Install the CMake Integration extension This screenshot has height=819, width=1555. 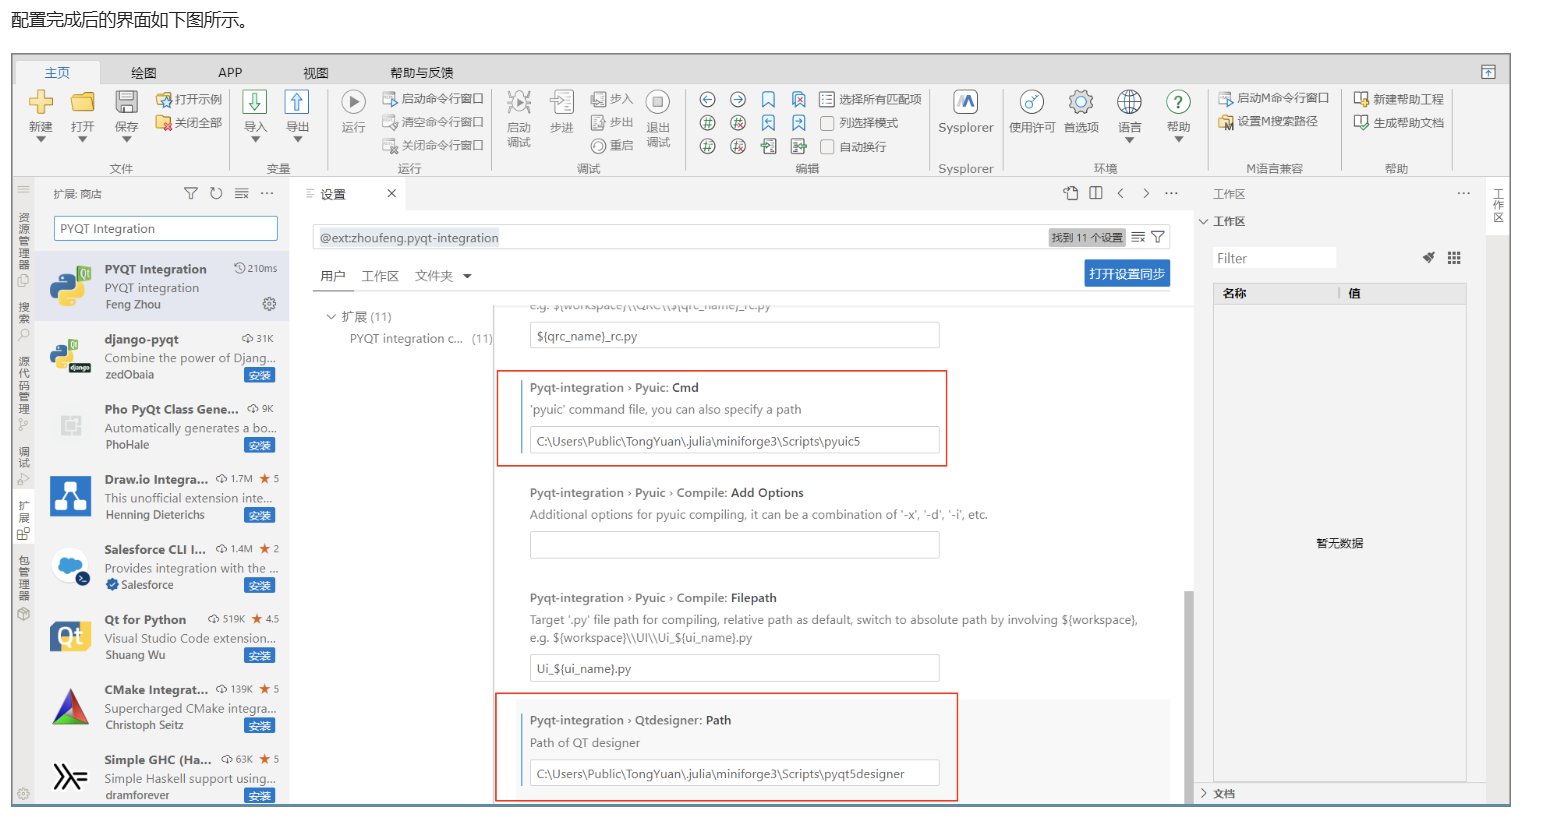(260, 725)
